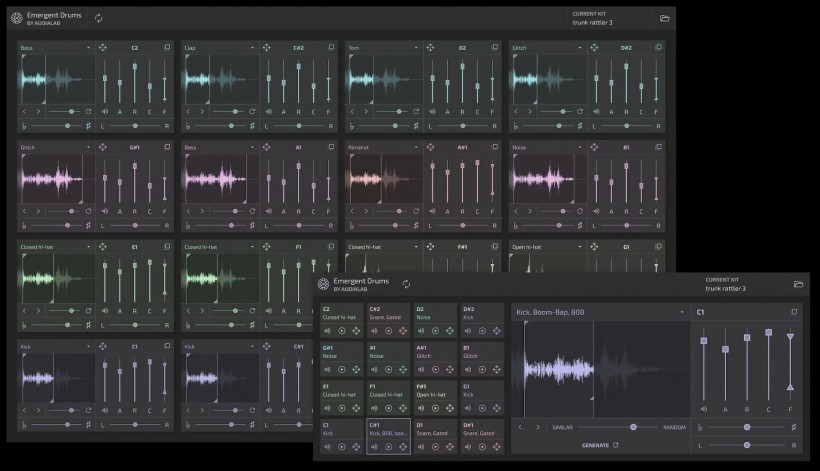820x471 pixels.
Task: Click the drag-move icon on the C2 Bass pad
Action: coord(102,47)
